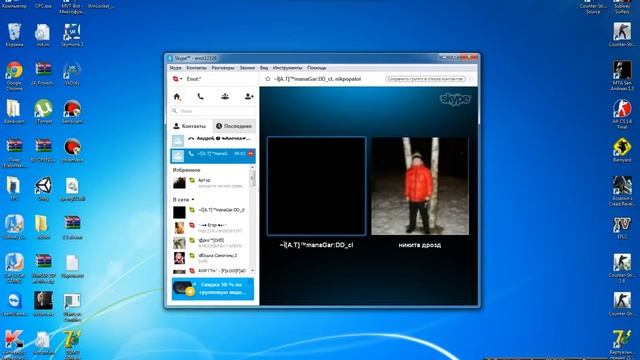Click Артур's avatar picture in favorites
Image resolution: width=640 pixels, height=360 pixels.
point(179,183)
